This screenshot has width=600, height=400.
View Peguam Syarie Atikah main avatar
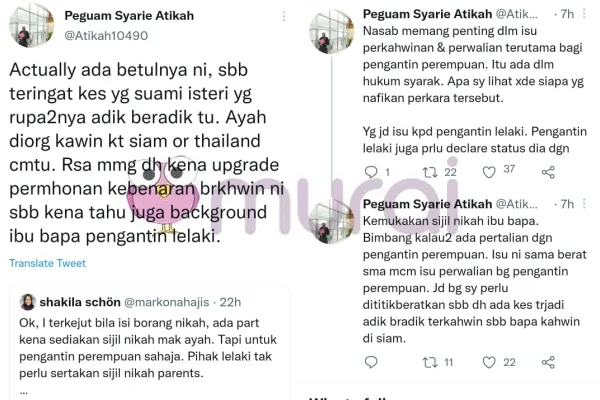(31, 25)
